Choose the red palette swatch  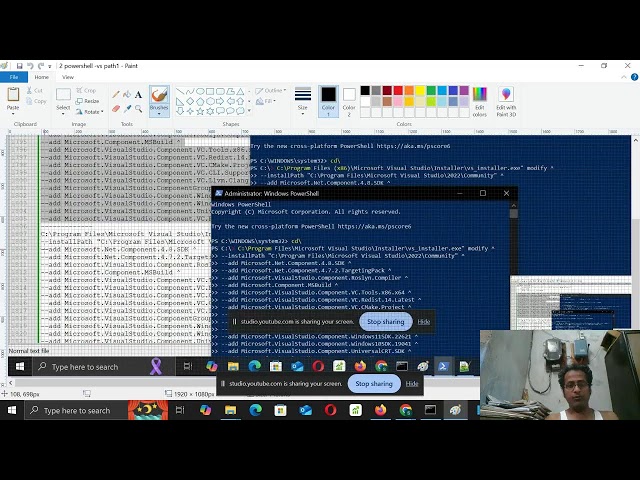pos(398,91)
